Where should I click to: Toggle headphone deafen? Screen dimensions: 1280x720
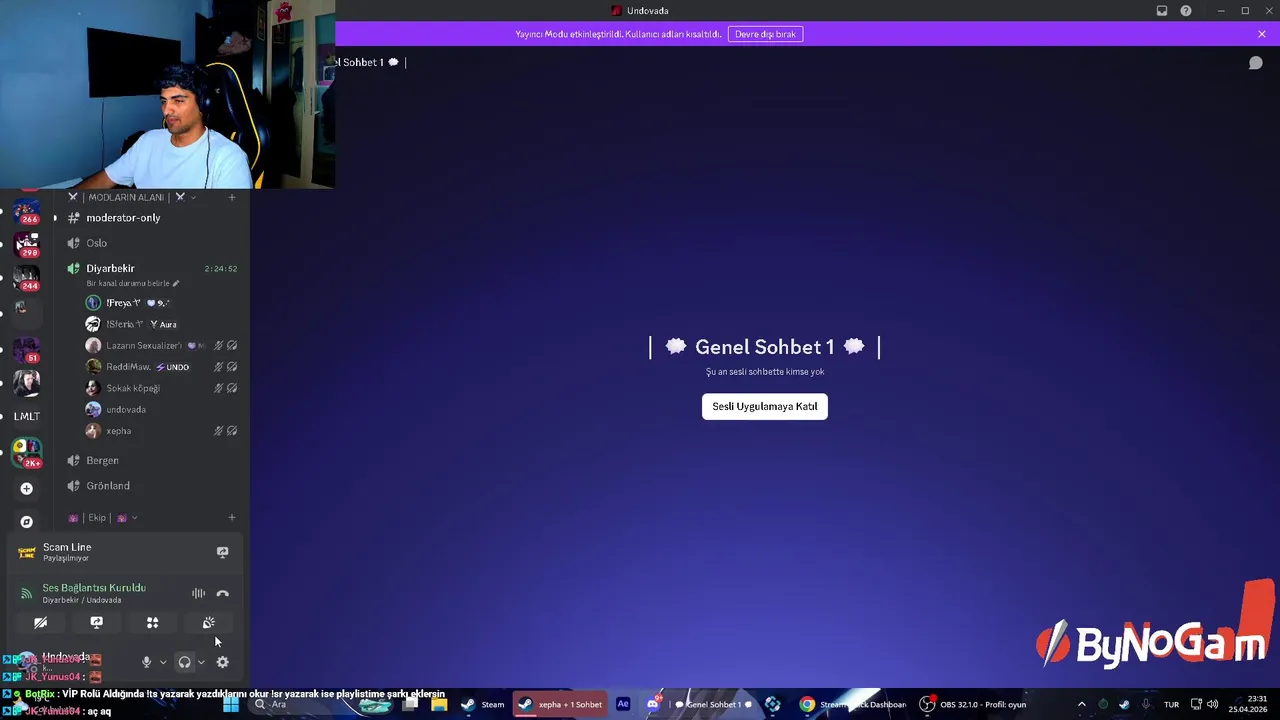[x=184, y=662]
